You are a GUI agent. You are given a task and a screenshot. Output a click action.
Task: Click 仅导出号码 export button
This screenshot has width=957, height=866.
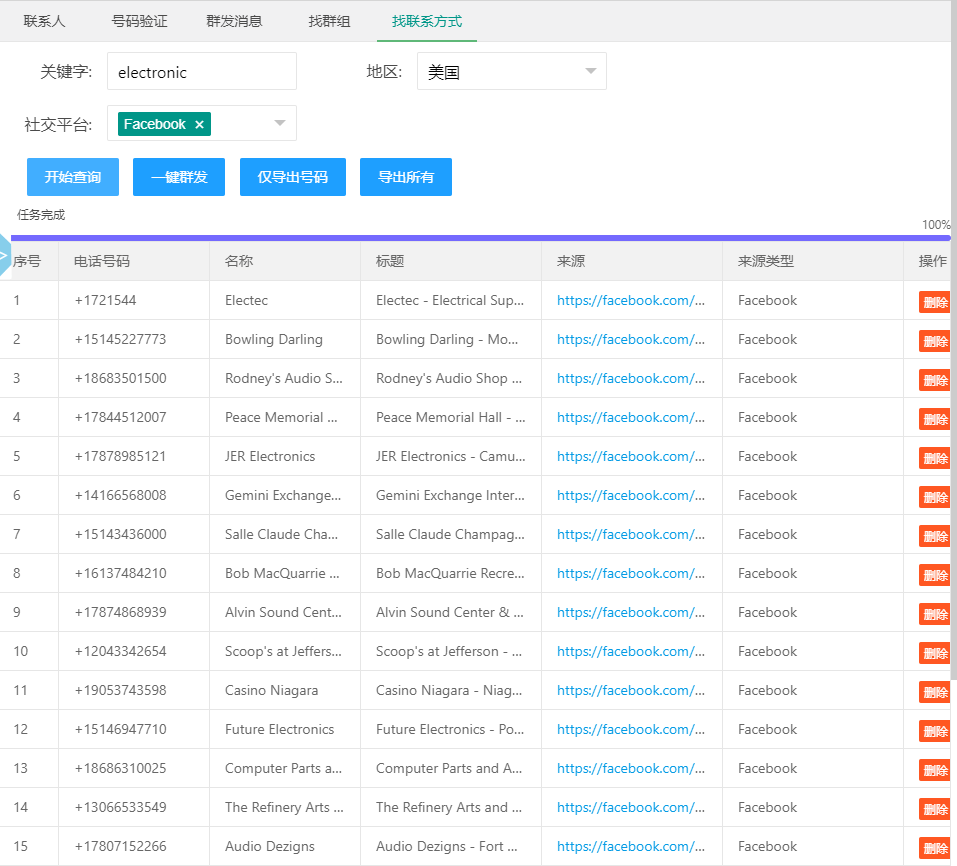click(x=293, y=177)
